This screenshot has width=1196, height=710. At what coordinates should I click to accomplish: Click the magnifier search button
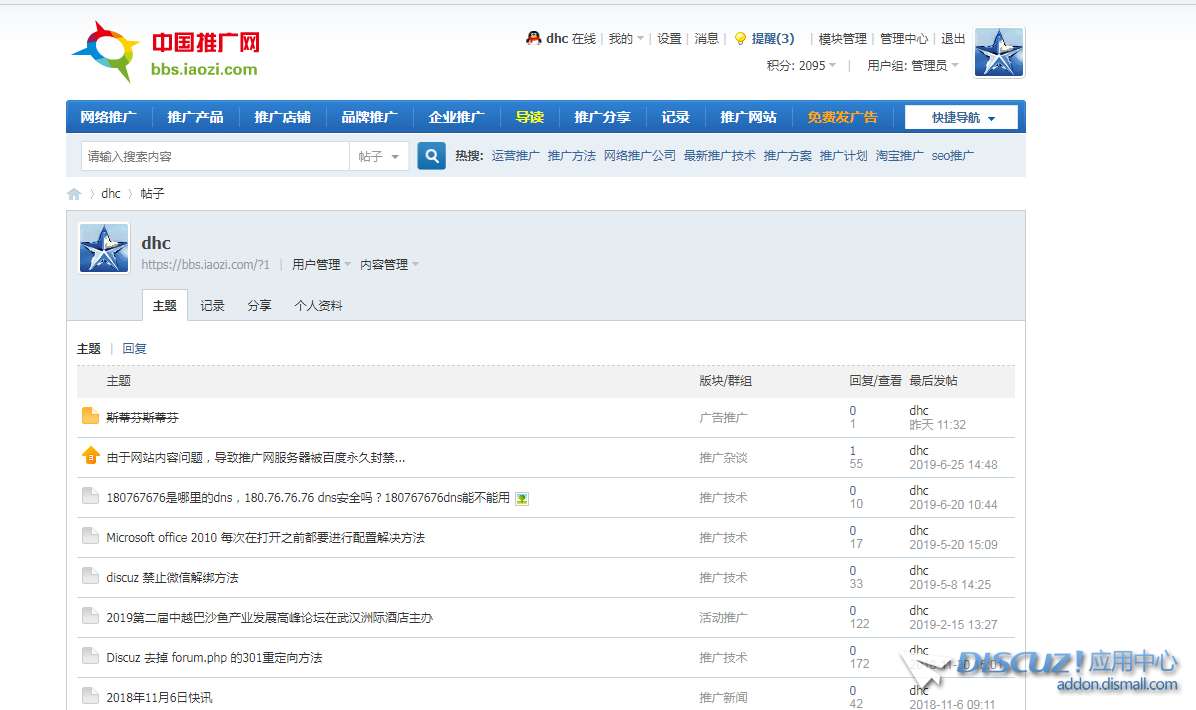click(431, 156)
